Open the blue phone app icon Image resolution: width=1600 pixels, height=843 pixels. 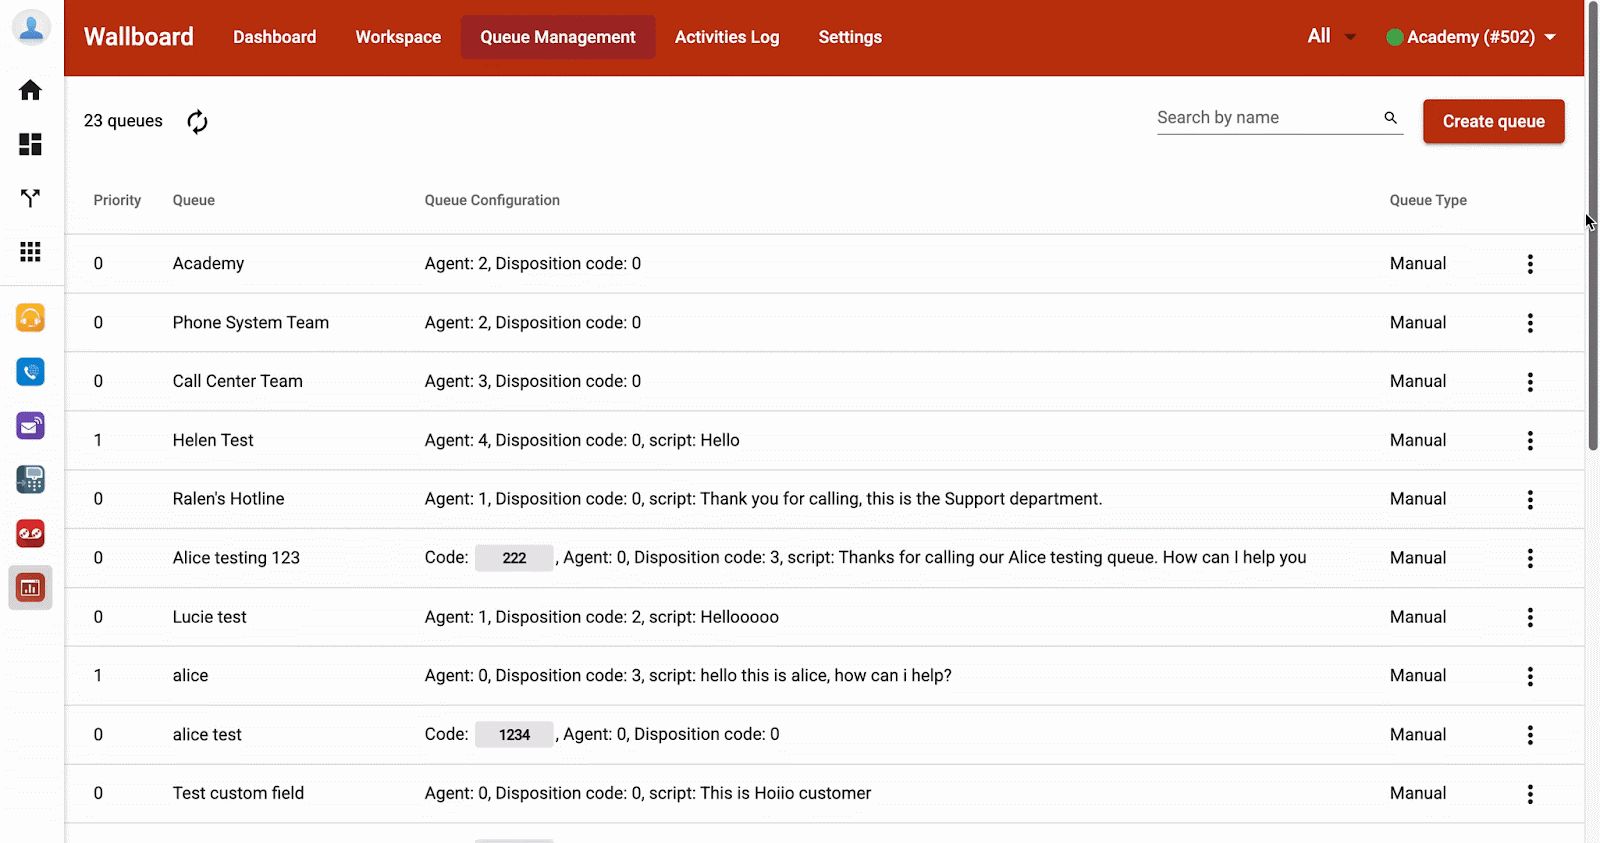tap(30, 372)
